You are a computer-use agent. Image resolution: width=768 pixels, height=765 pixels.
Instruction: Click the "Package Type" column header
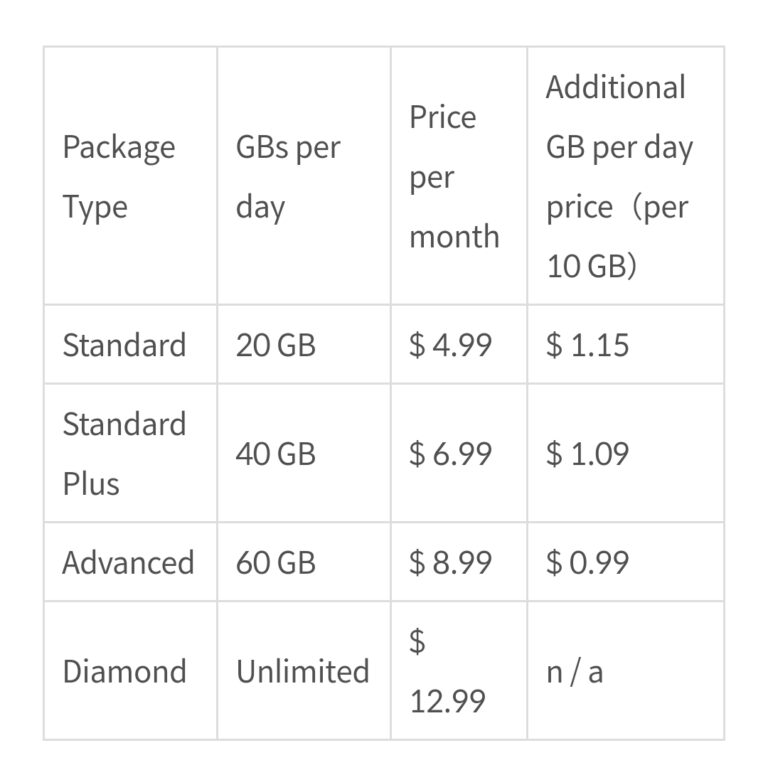pyautogui.click(x=118, y=177)
